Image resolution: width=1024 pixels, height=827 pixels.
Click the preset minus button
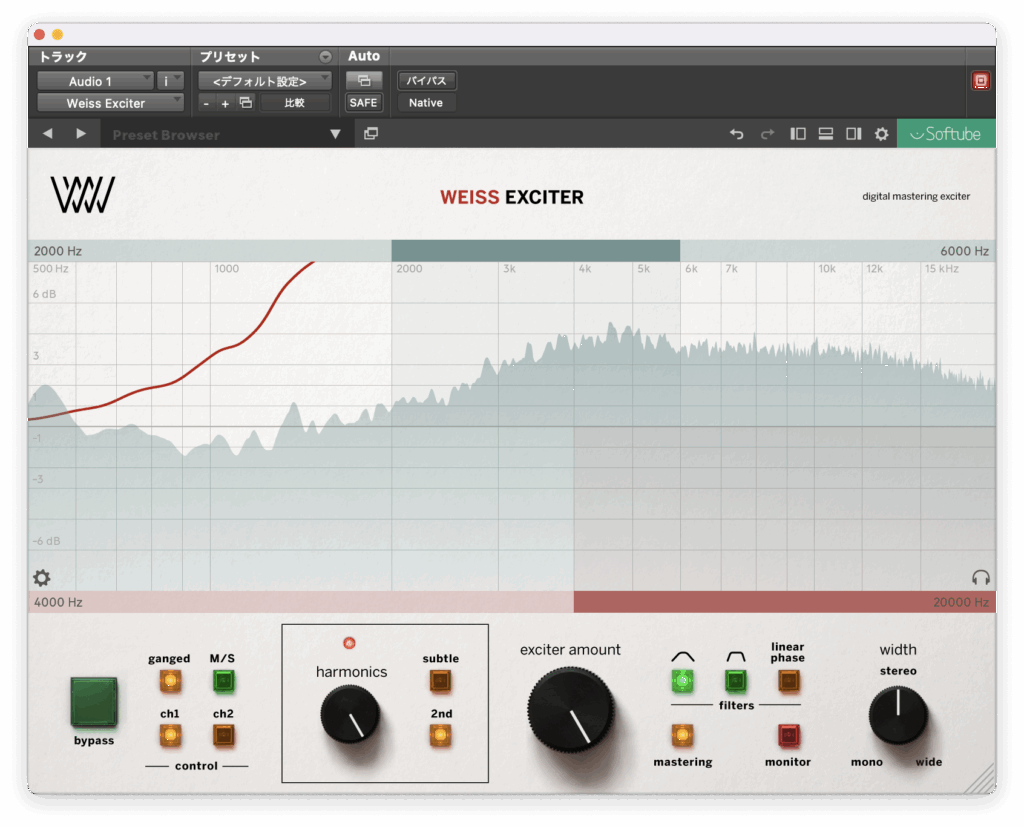[206, 103]
